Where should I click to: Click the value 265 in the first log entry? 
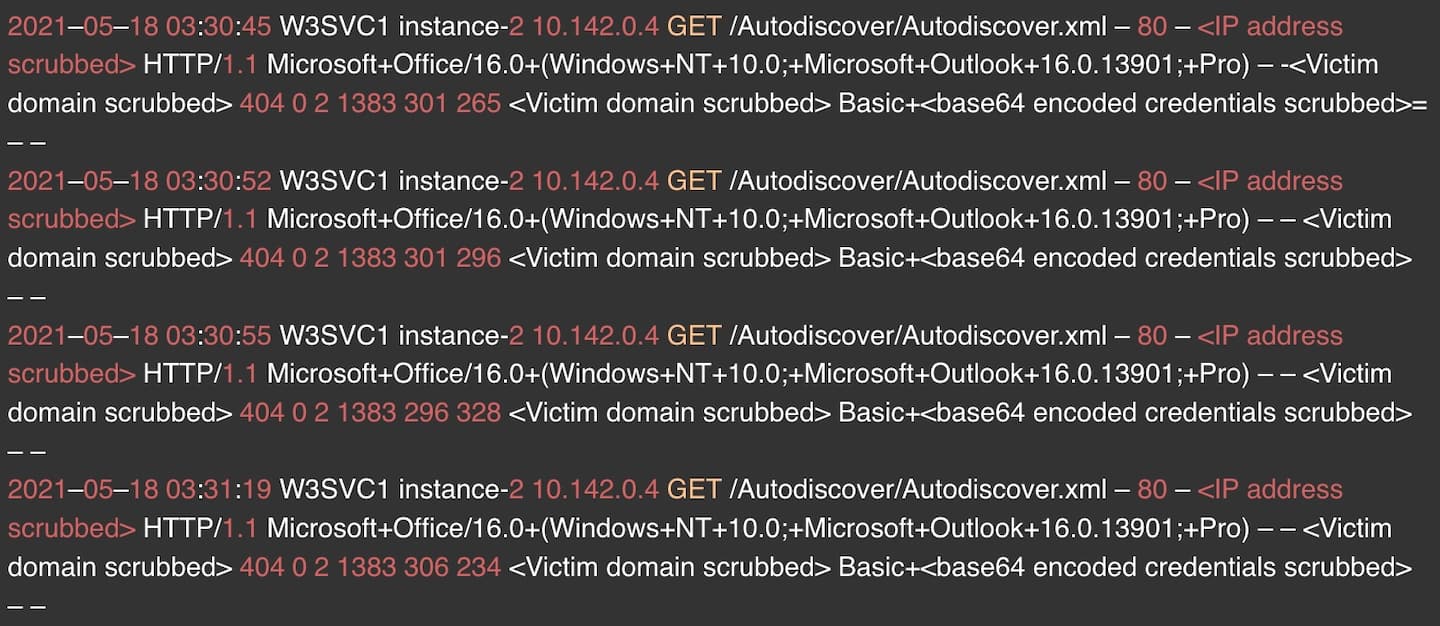pyautogui.click(x=477, y=104)
